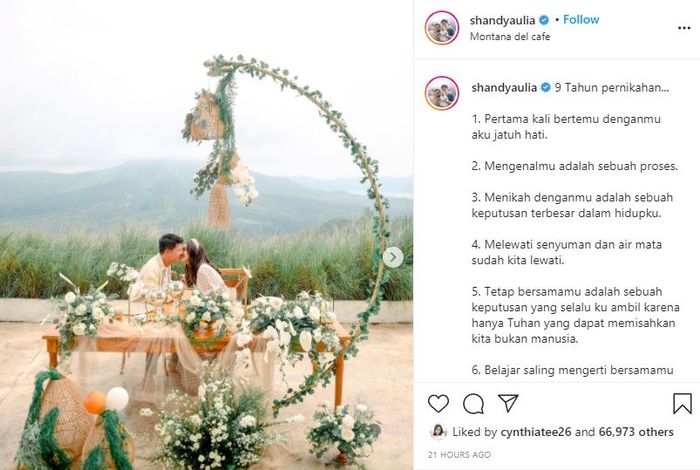700x470 pixels.
Task: Open shandyaulia profile from header username
Action: pyautogui.click(x=502, y=20)
